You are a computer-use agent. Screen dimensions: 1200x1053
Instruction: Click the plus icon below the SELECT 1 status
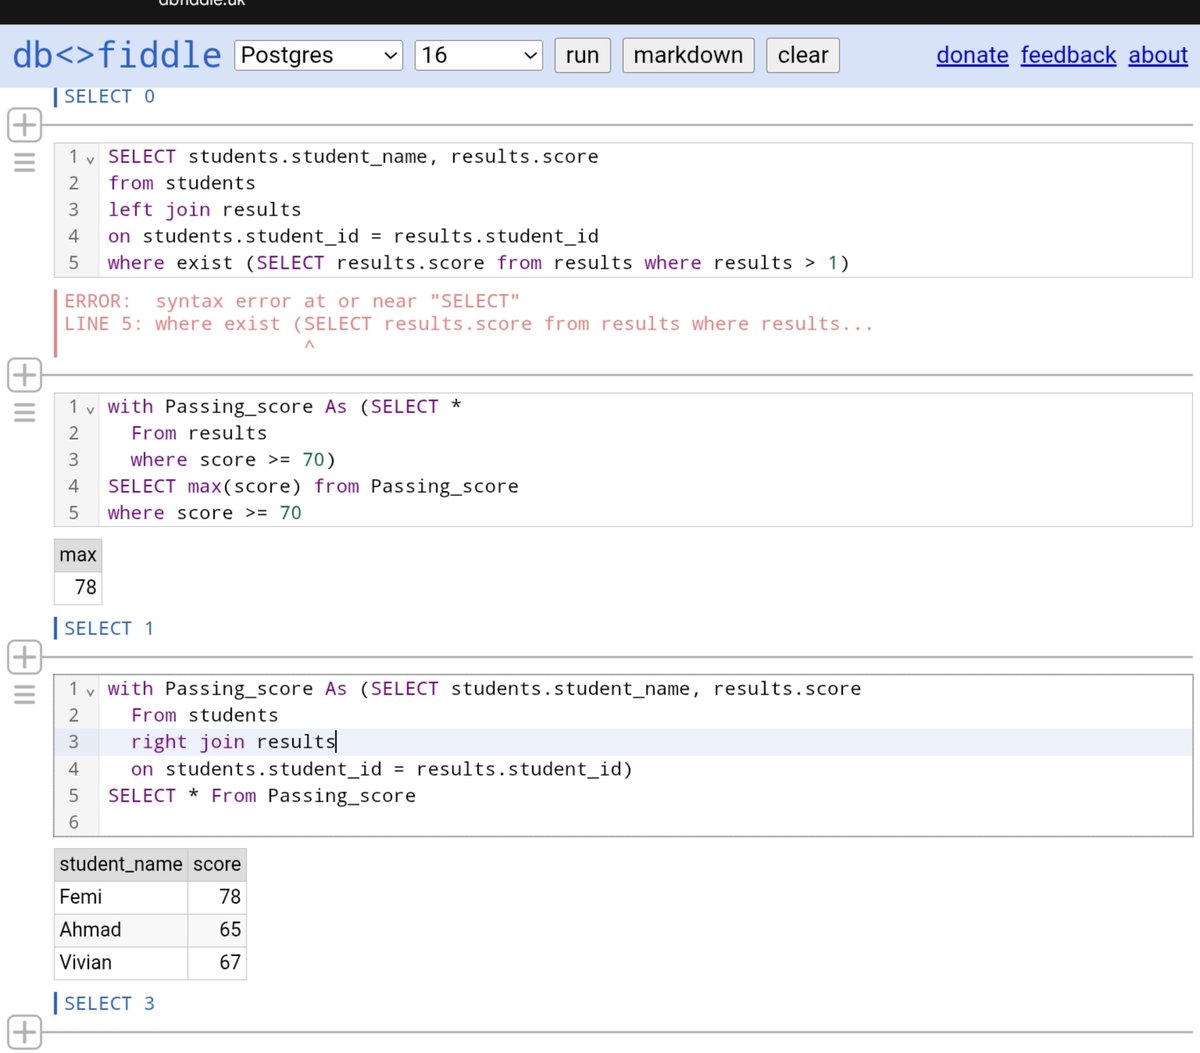pos(24,657)
